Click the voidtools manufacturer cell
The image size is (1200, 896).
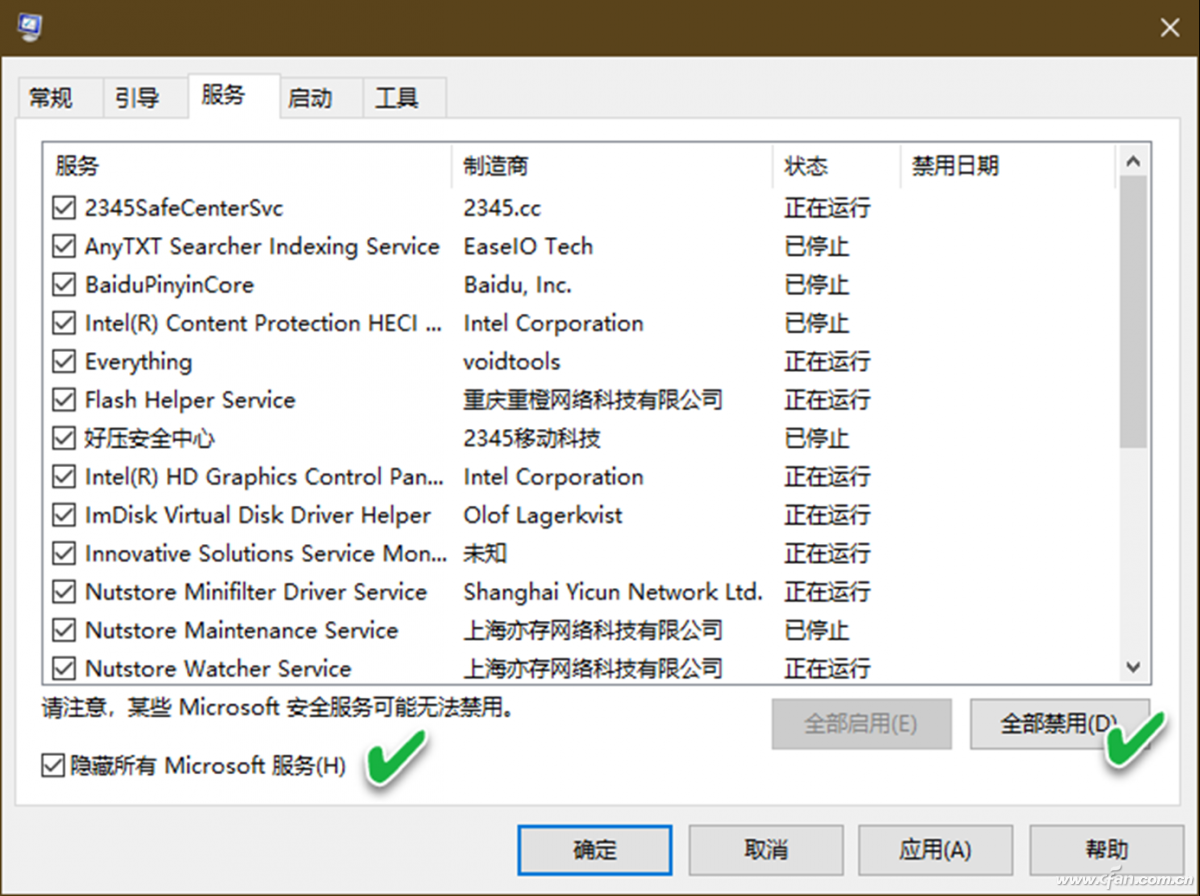[512, 361]
